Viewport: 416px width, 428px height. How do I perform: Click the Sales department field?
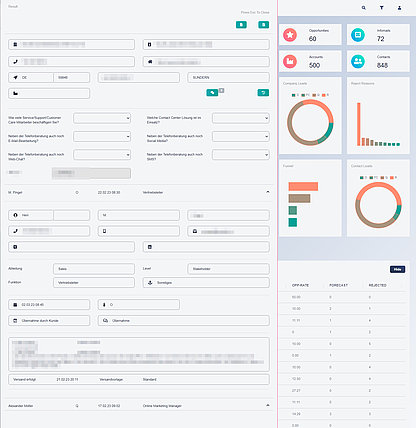point(94,269)
